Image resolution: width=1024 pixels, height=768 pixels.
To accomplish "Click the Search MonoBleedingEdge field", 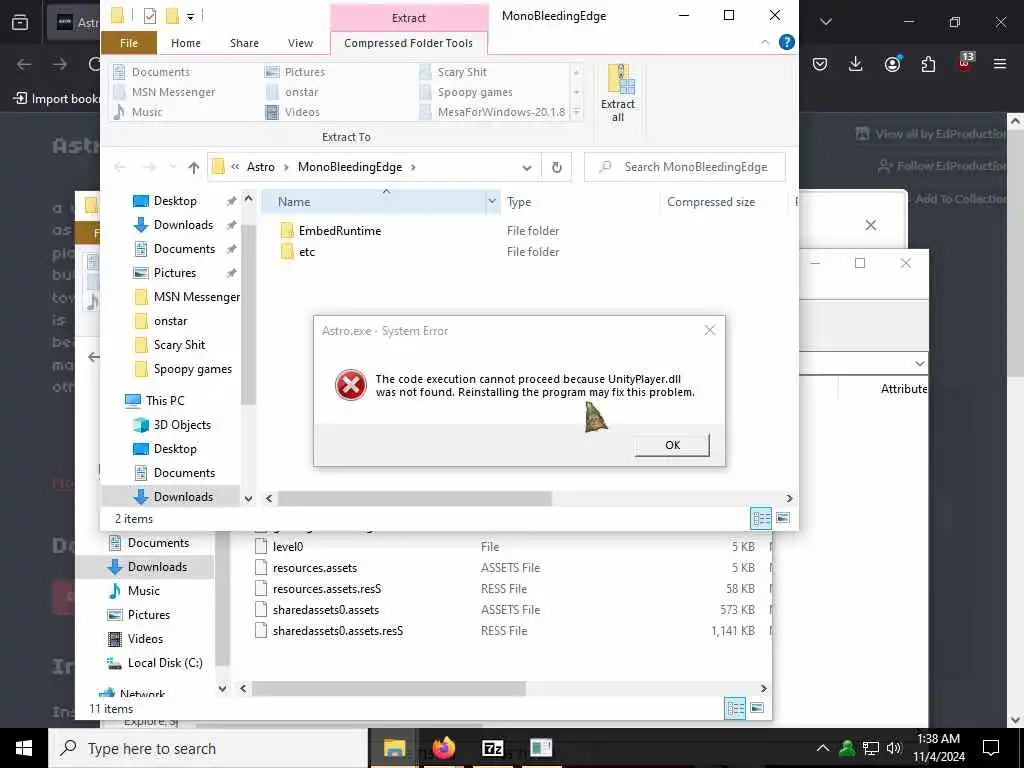I will (684, 167).
